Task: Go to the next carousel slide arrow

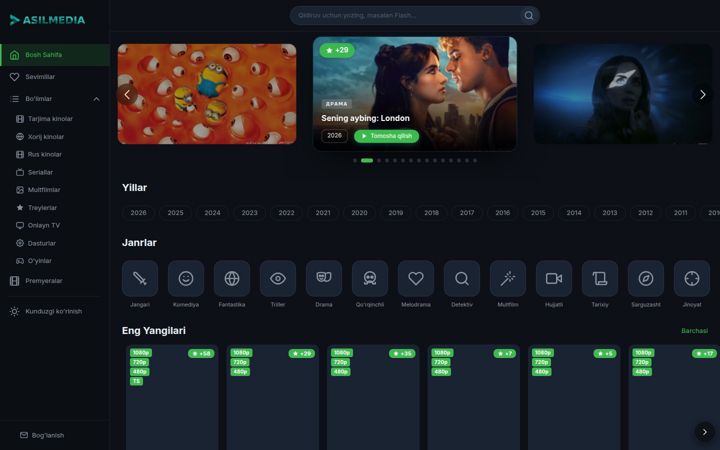Action: point(703,95)
